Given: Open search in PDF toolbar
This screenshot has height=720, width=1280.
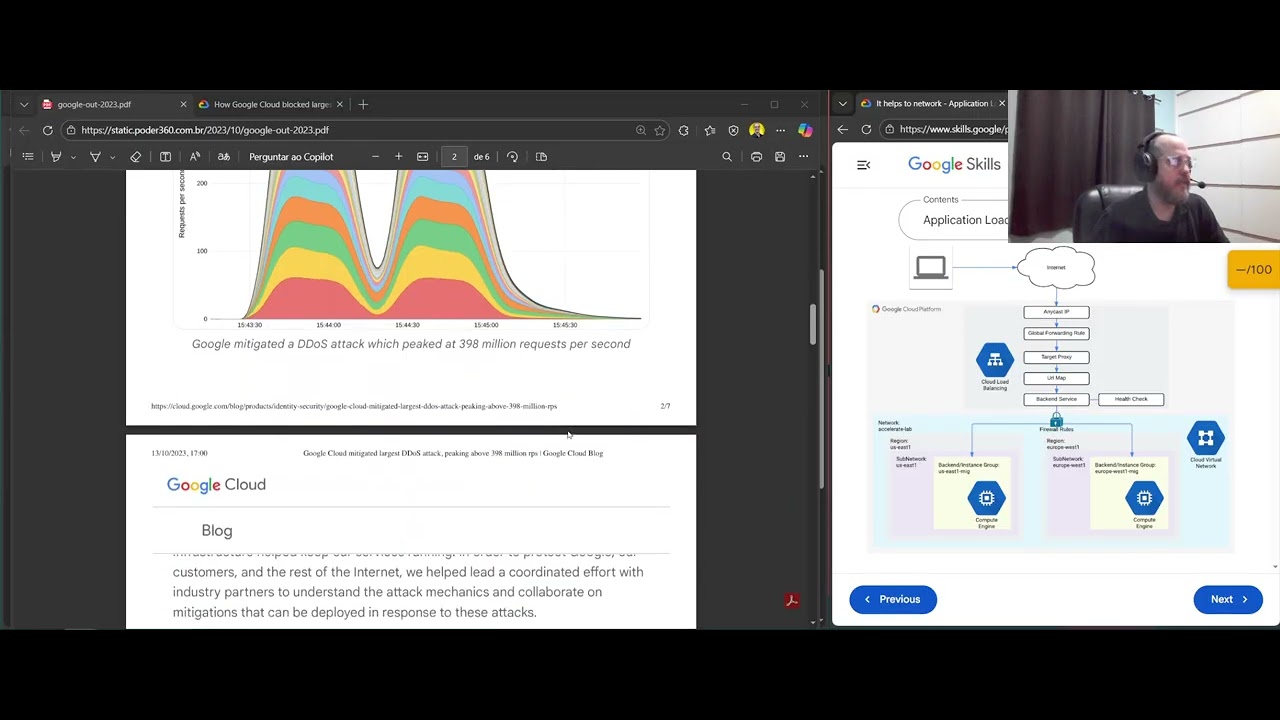Looking at the screenshot, I should [x=727, y=157].
